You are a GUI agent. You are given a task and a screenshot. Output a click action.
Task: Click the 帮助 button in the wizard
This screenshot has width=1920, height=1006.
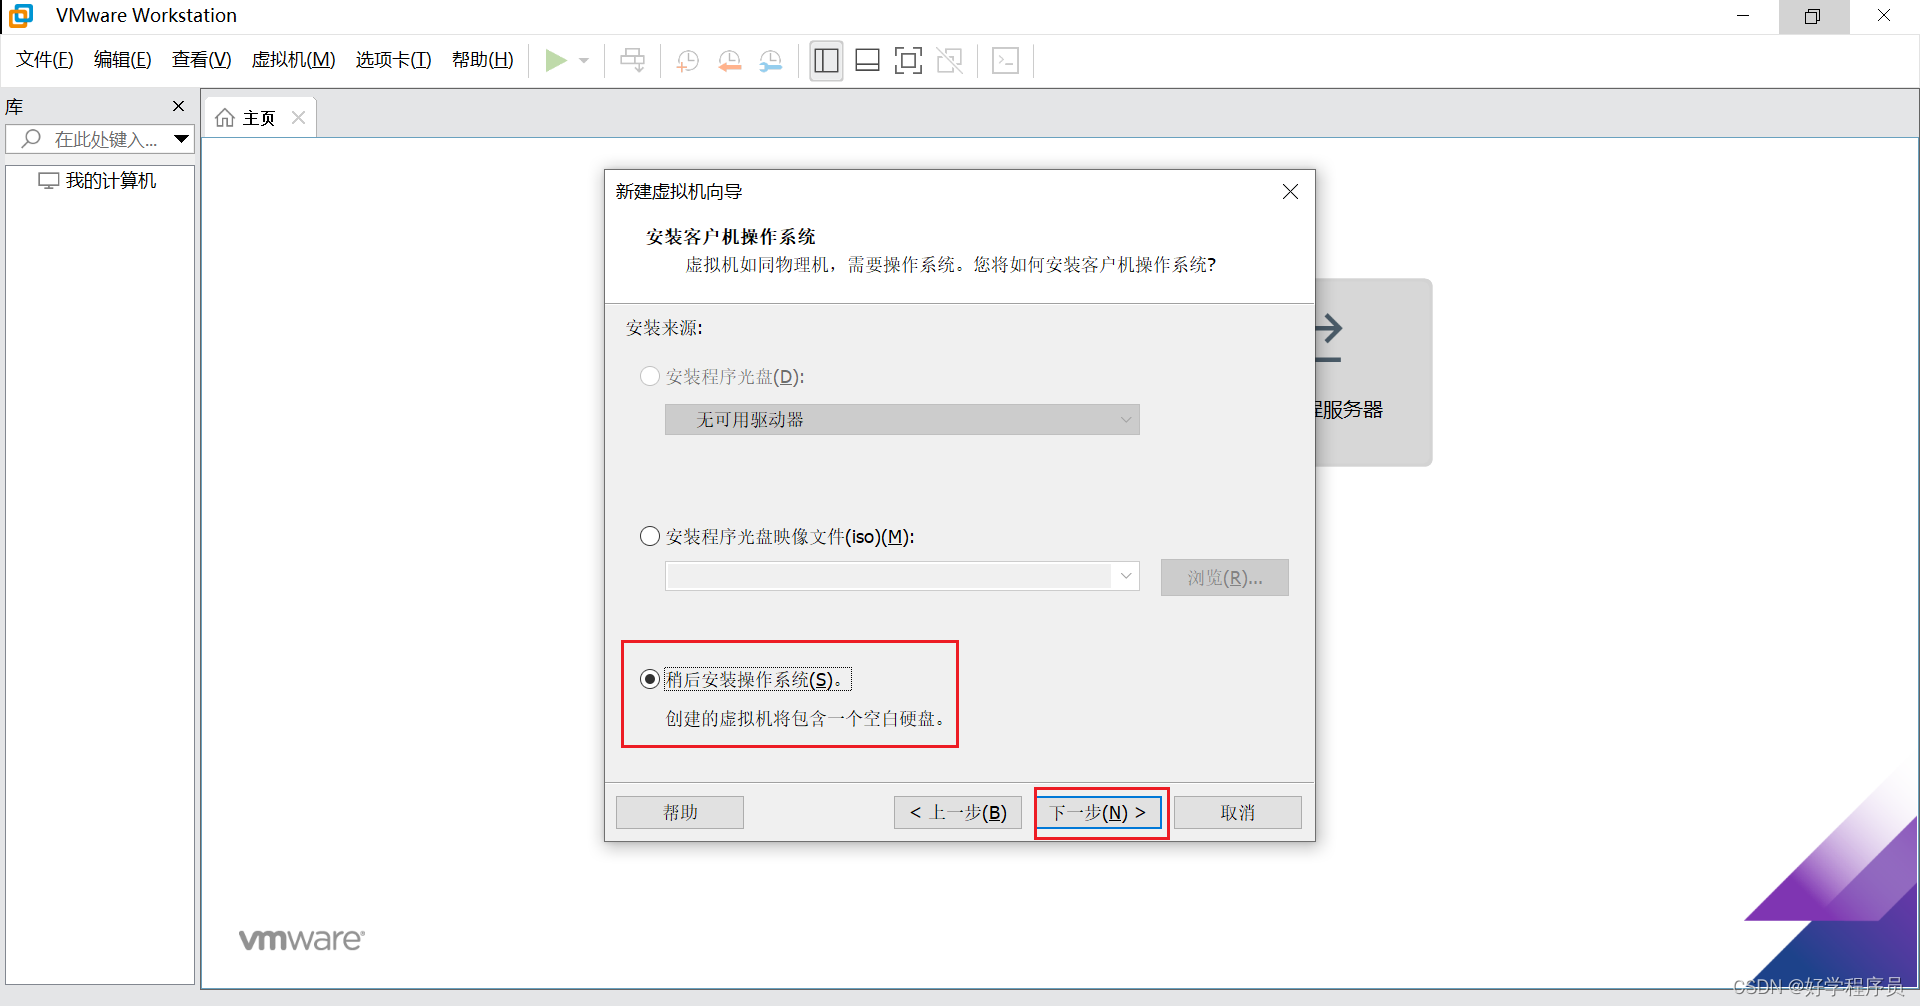click(680, 813)
